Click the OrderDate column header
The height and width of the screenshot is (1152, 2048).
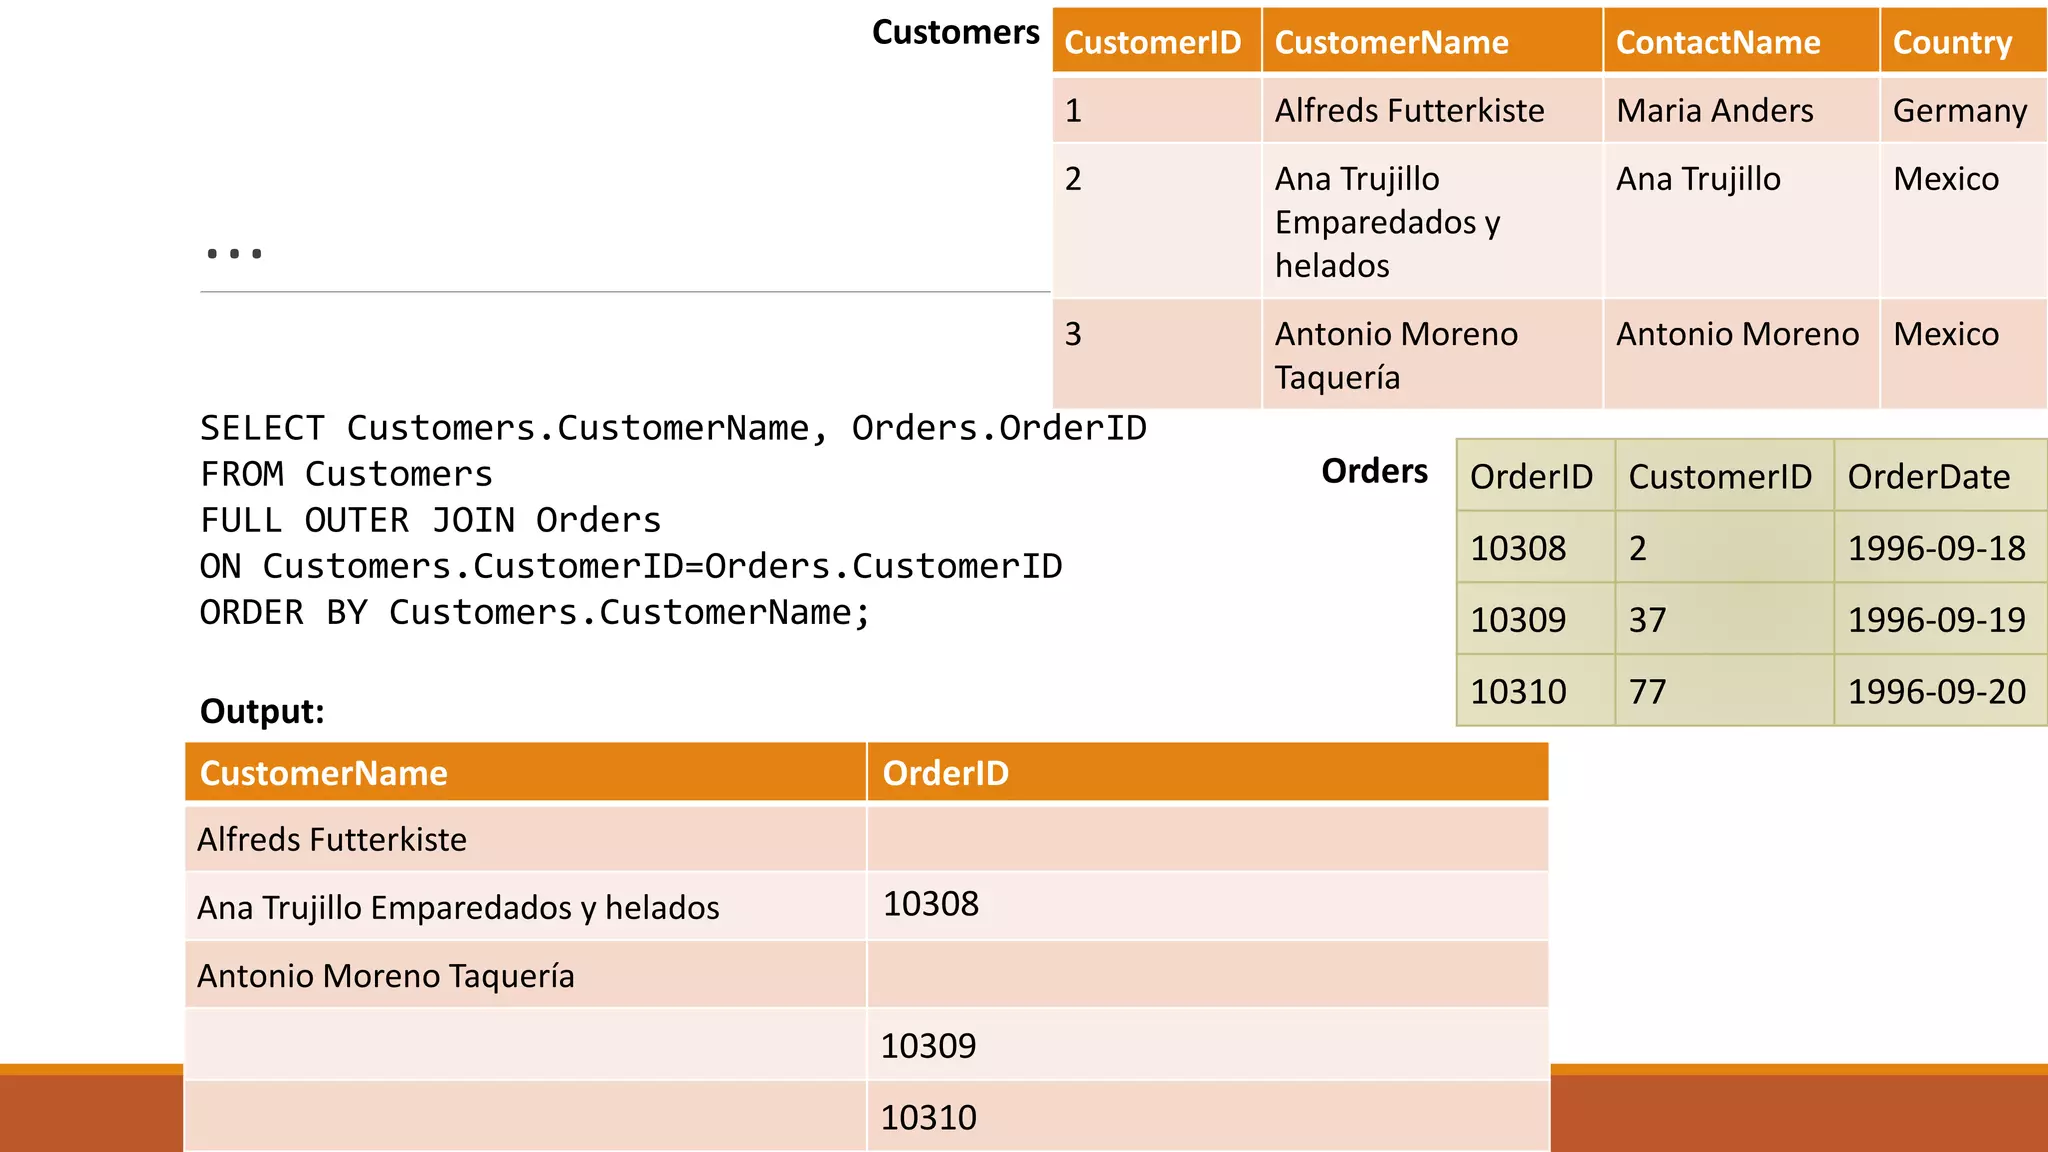1928,476
